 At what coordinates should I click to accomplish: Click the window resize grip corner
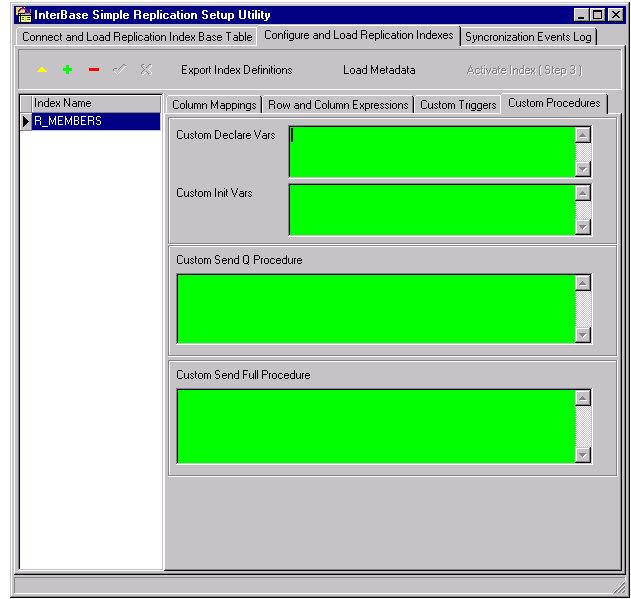click(620, 588)
